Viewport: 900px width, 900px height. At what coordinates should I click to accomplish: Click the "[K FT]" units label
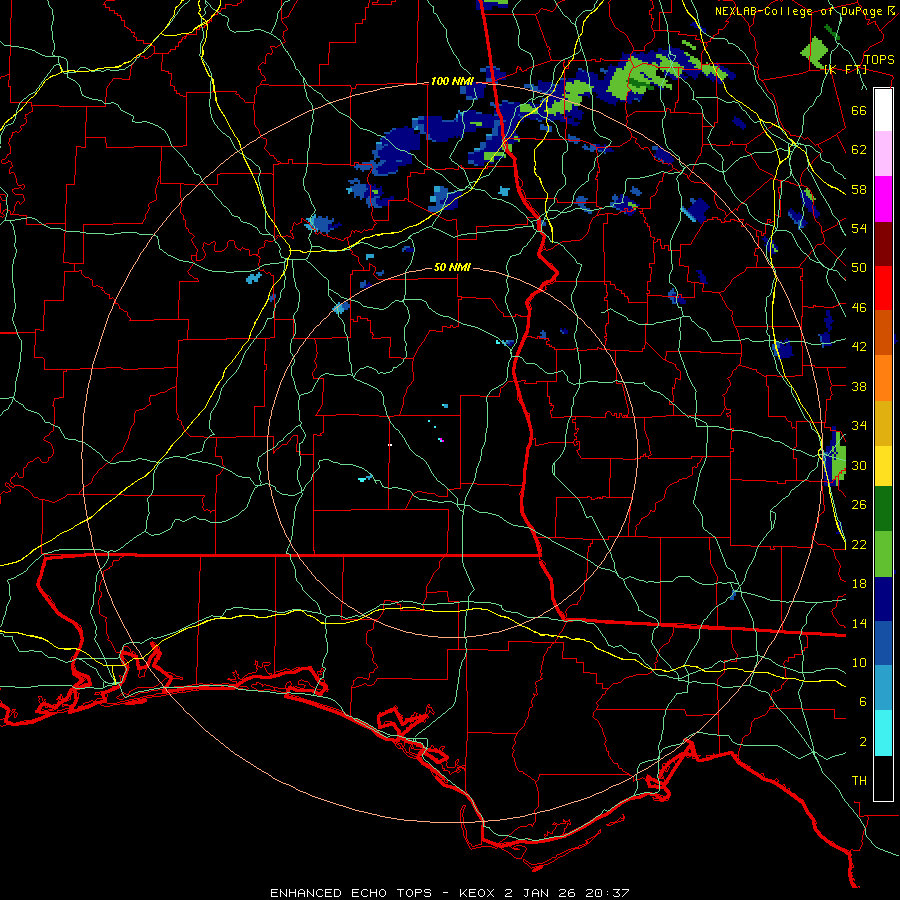click(x=845, y=69)
